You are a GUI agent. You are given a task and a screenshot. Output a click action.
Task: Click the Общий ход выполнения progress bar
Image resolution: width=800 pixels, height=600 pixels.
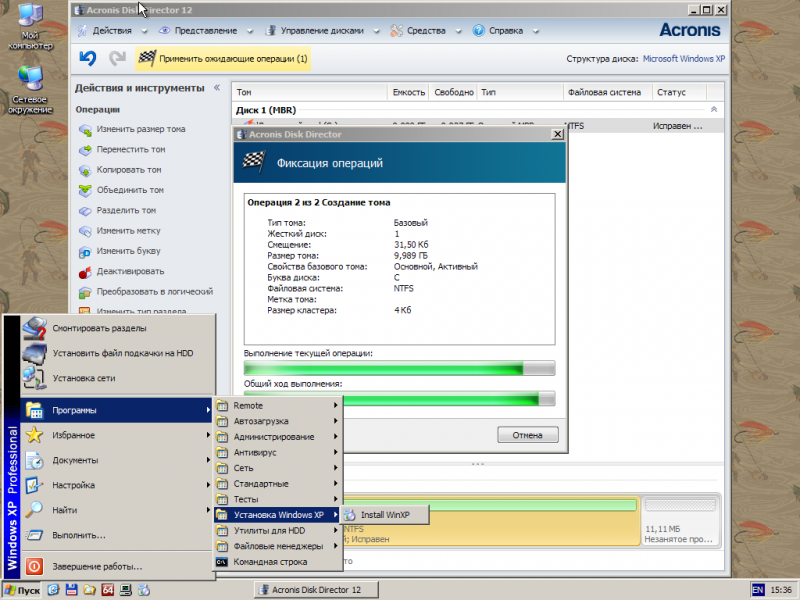pos(399,398)
